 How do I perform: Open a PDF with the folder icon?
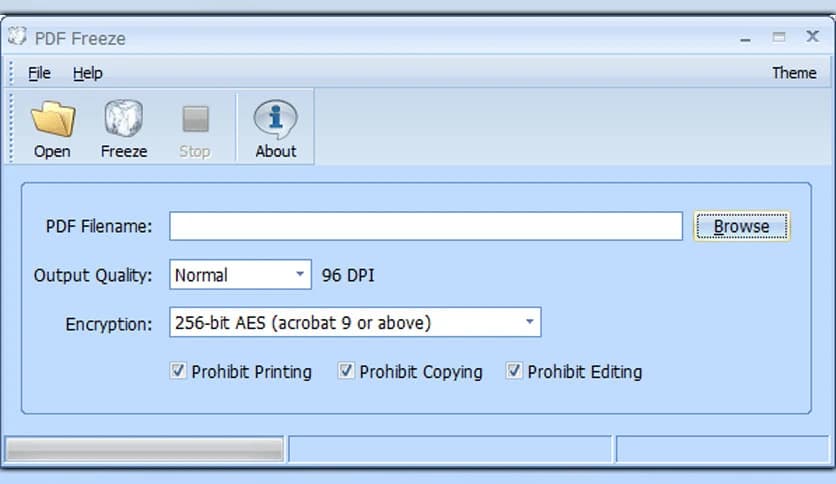(x=53, y=118)
